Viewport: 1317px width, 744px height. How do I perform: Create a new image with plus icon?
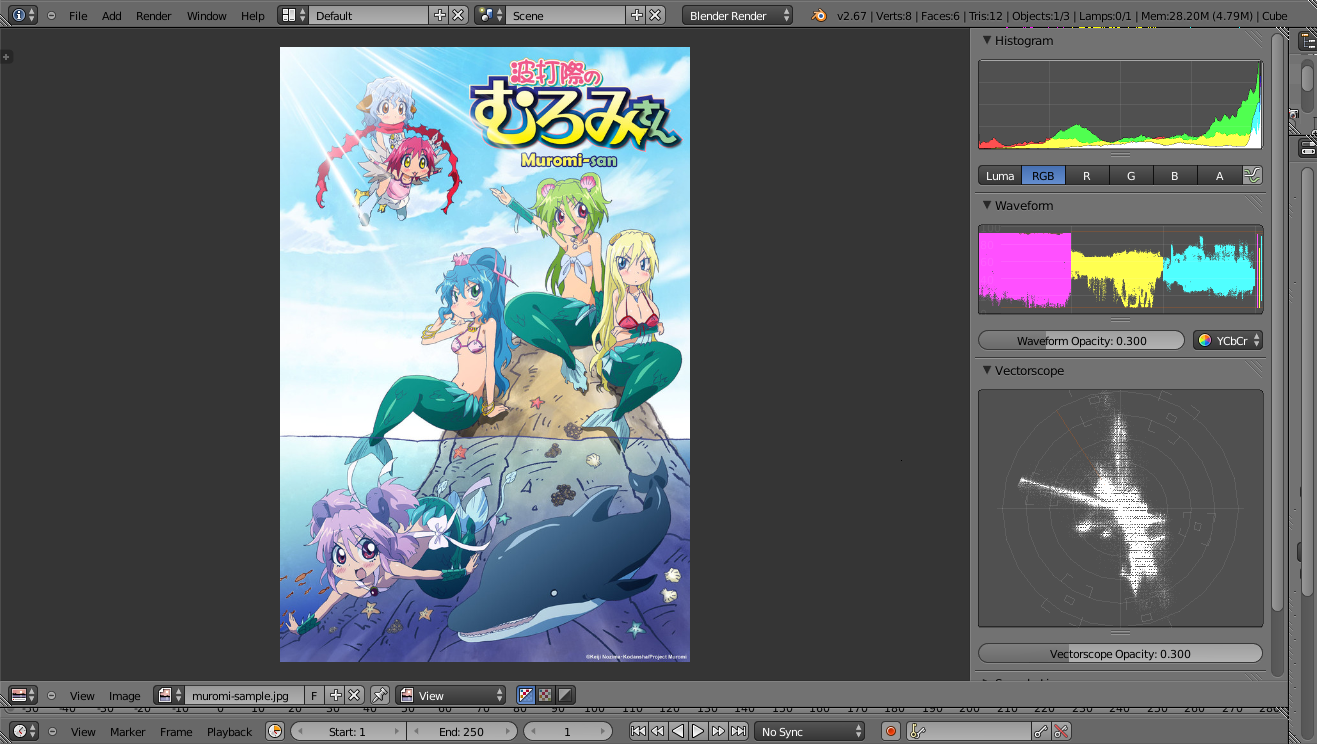(x=335, y=695)
